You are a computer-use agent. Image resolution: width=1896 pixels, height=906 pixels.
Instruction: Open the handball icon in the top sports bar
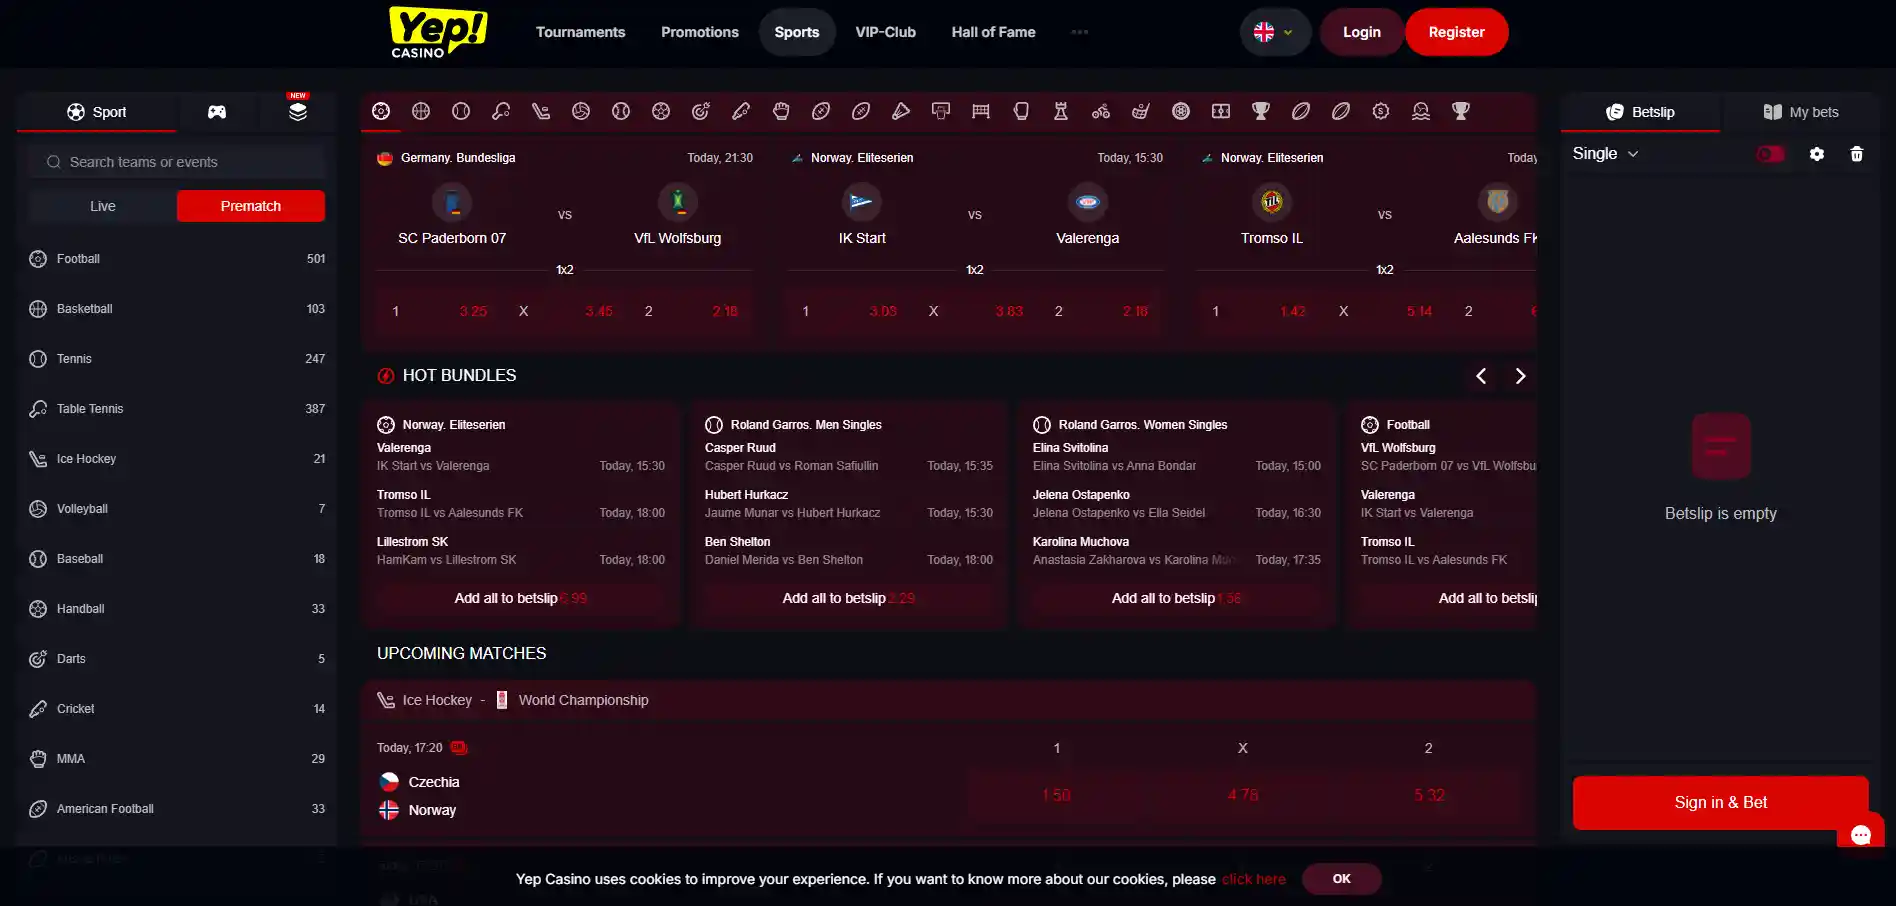(661, 111)
